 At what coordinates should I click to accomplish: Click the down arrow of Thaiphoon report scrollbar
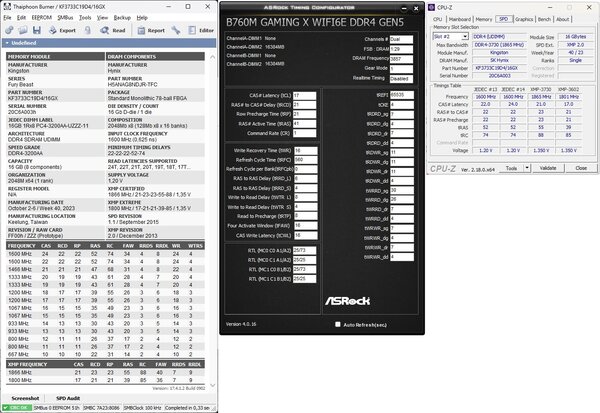(212, 385)
